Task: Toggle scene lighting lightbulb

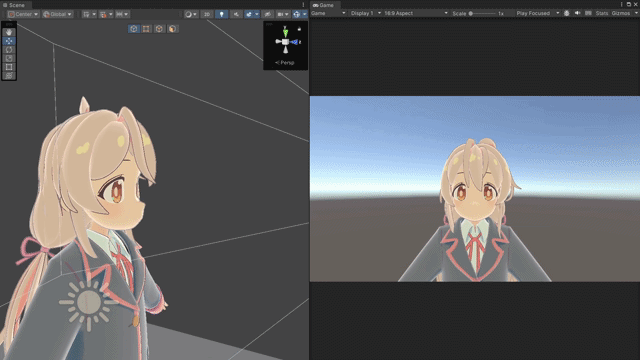Action: tap(222, 14)
